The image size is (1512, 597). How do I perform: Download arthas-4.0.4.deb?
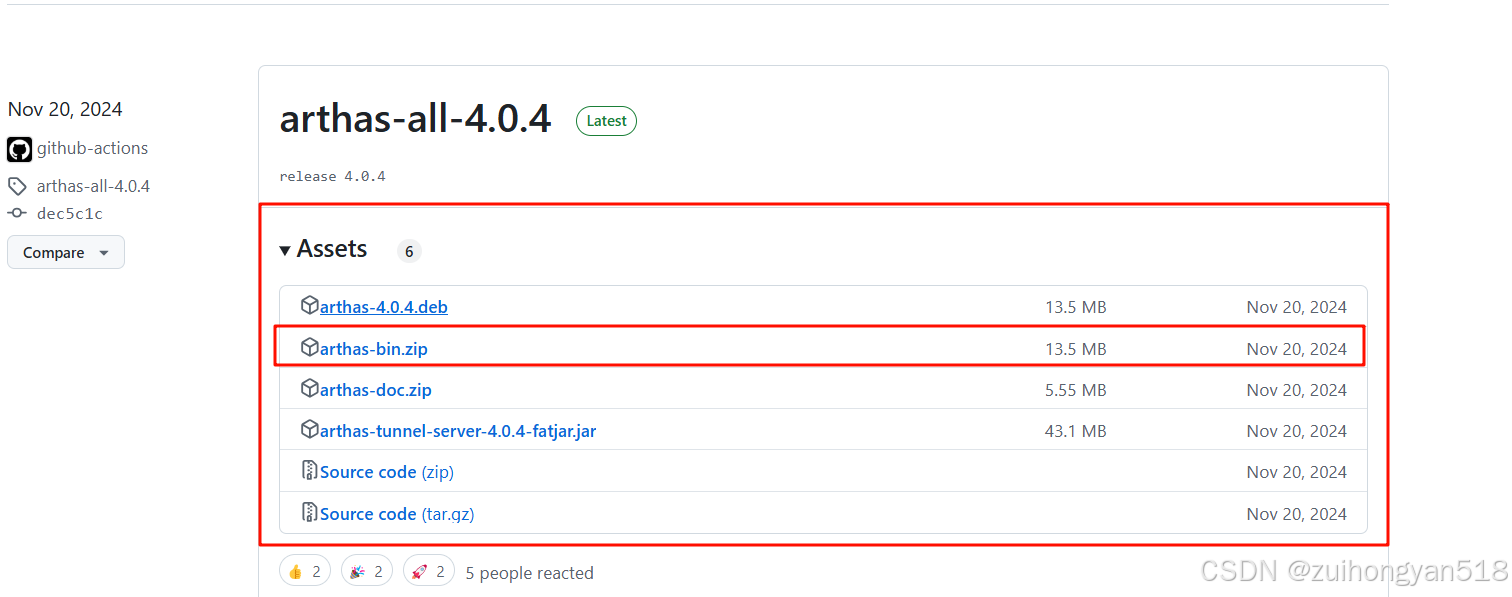pos(384,307)
